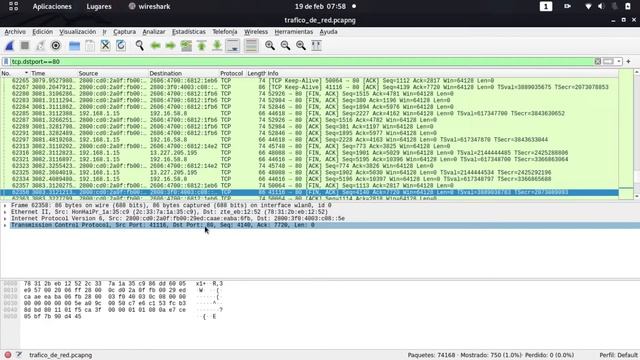Image resolution: width=640 pixels, height=360 pixels.
Task: Open the Captura menu
Action: (124, 31)
